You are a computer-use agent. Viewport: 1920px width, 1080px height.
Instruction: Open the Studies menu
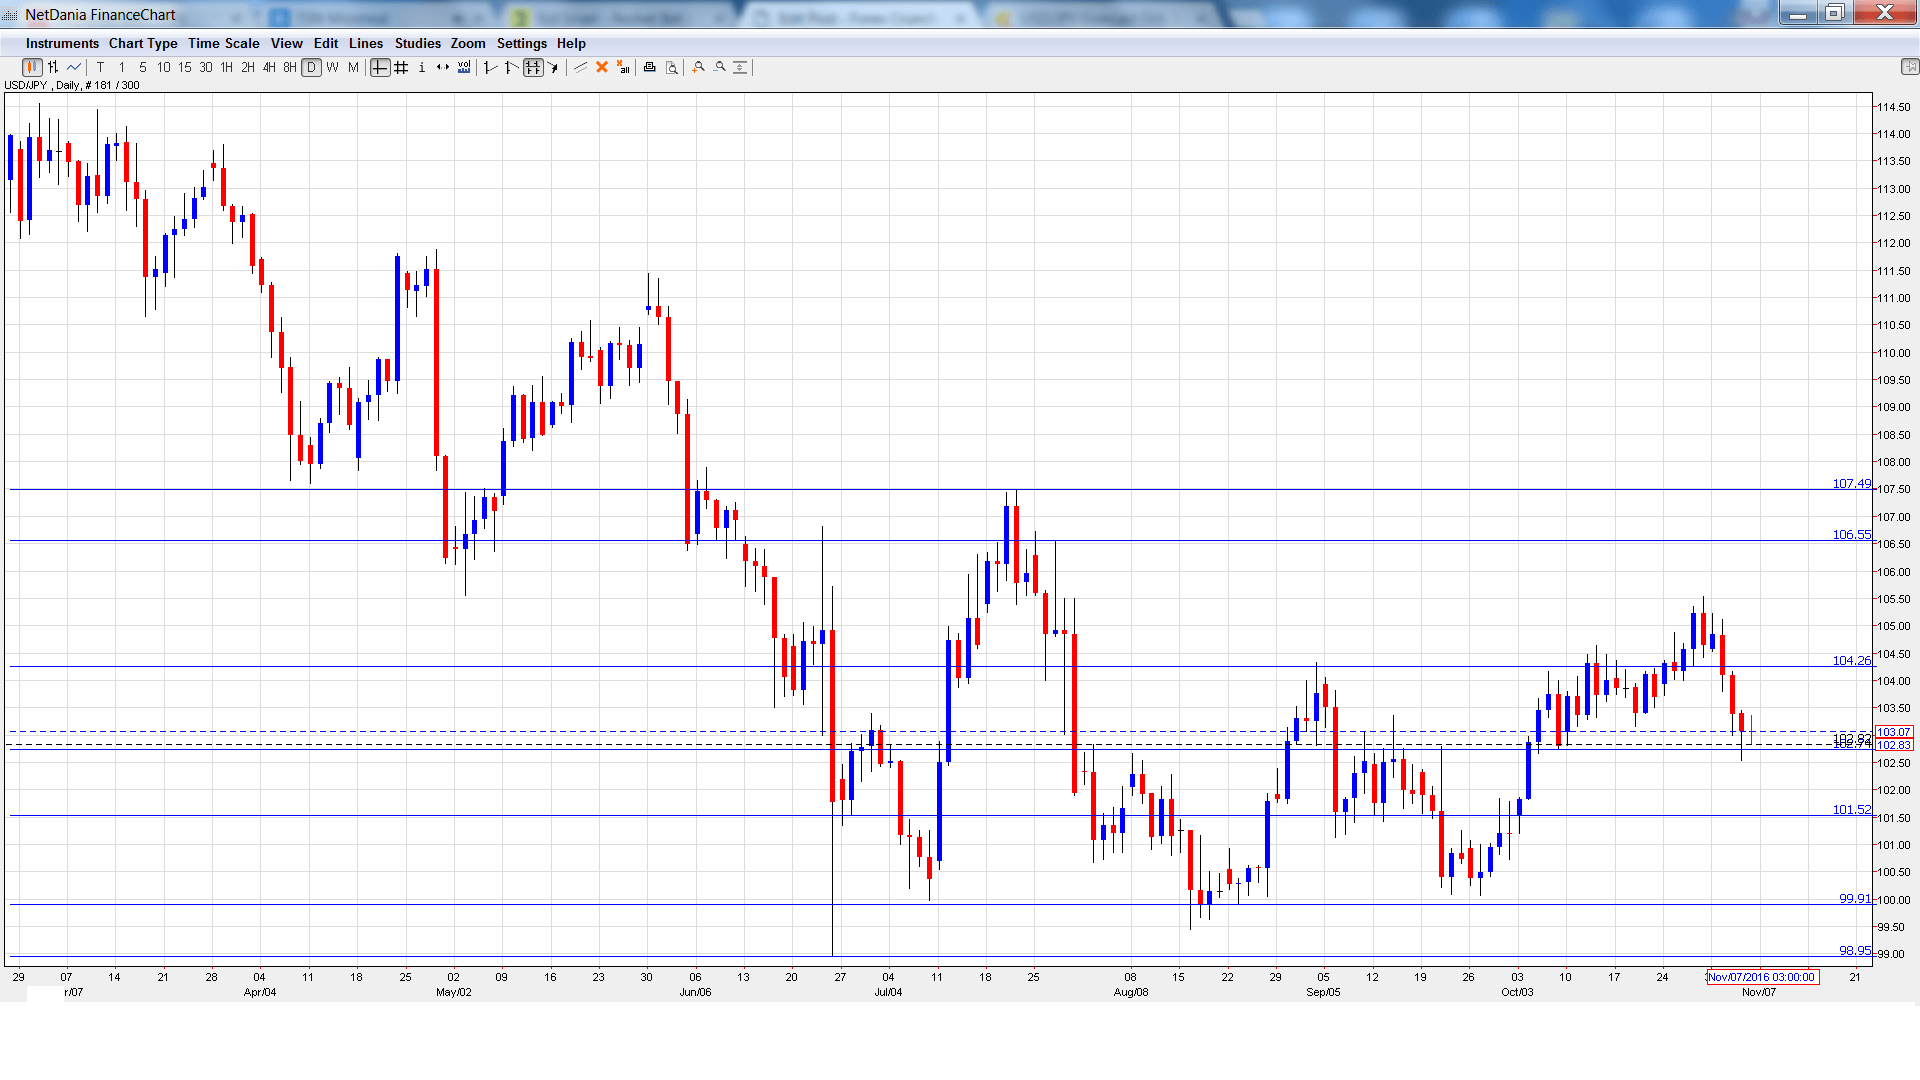pos(417,43)
